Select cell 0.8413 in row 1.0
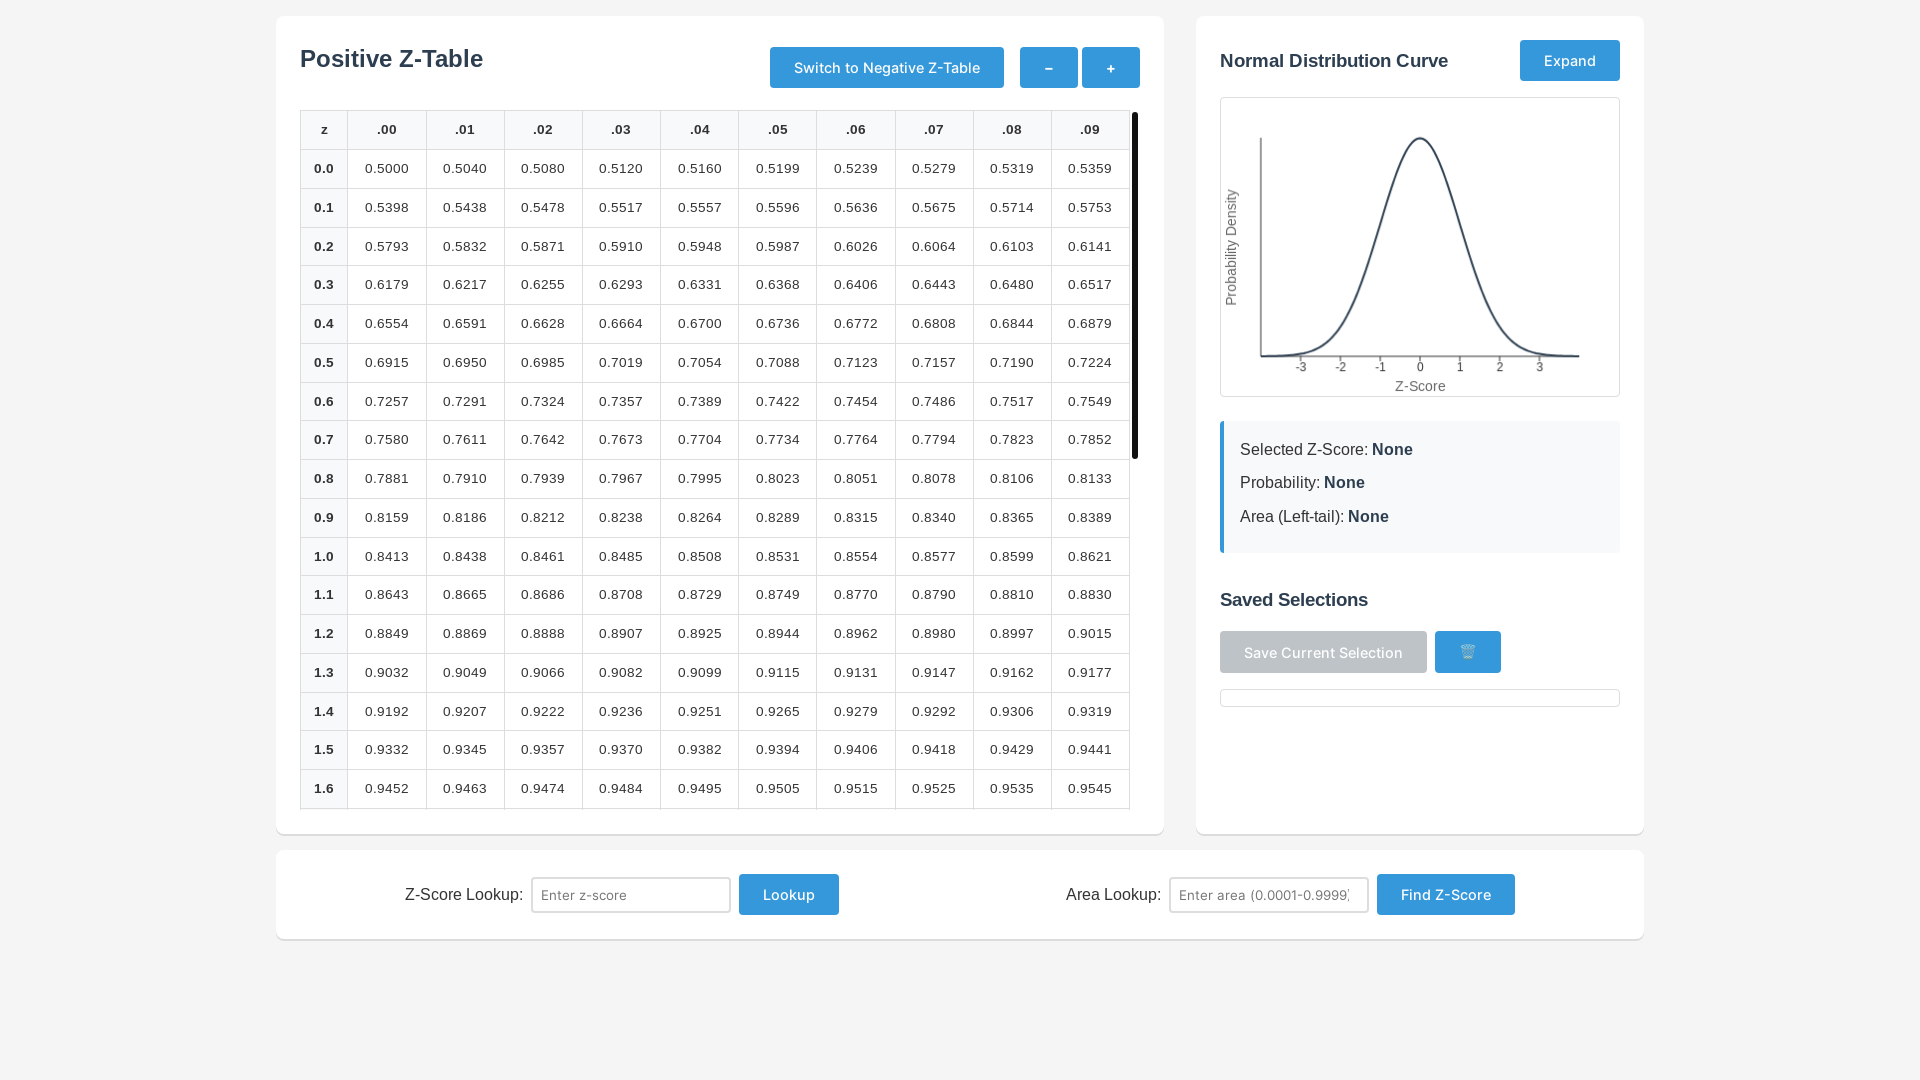The height and width of the screenshot is (1080, 1920). pos(387,557)
